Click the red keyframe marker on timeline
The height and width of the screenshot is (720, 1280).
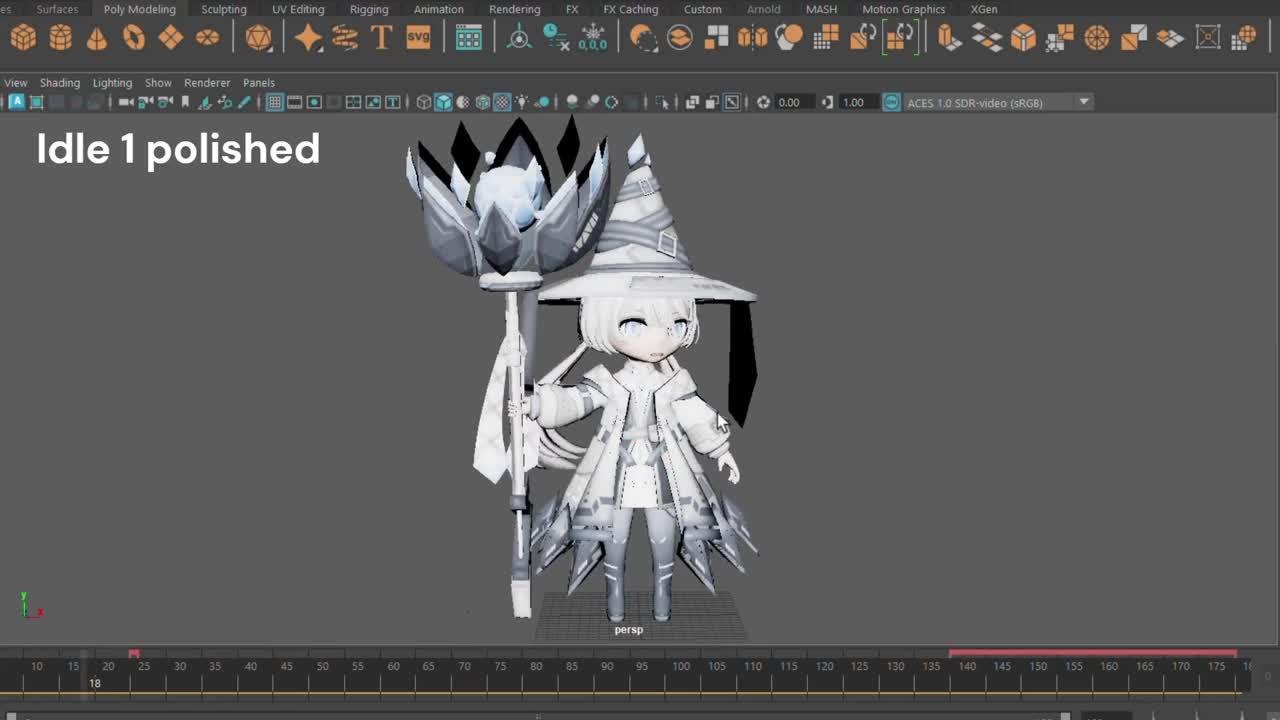134,654
